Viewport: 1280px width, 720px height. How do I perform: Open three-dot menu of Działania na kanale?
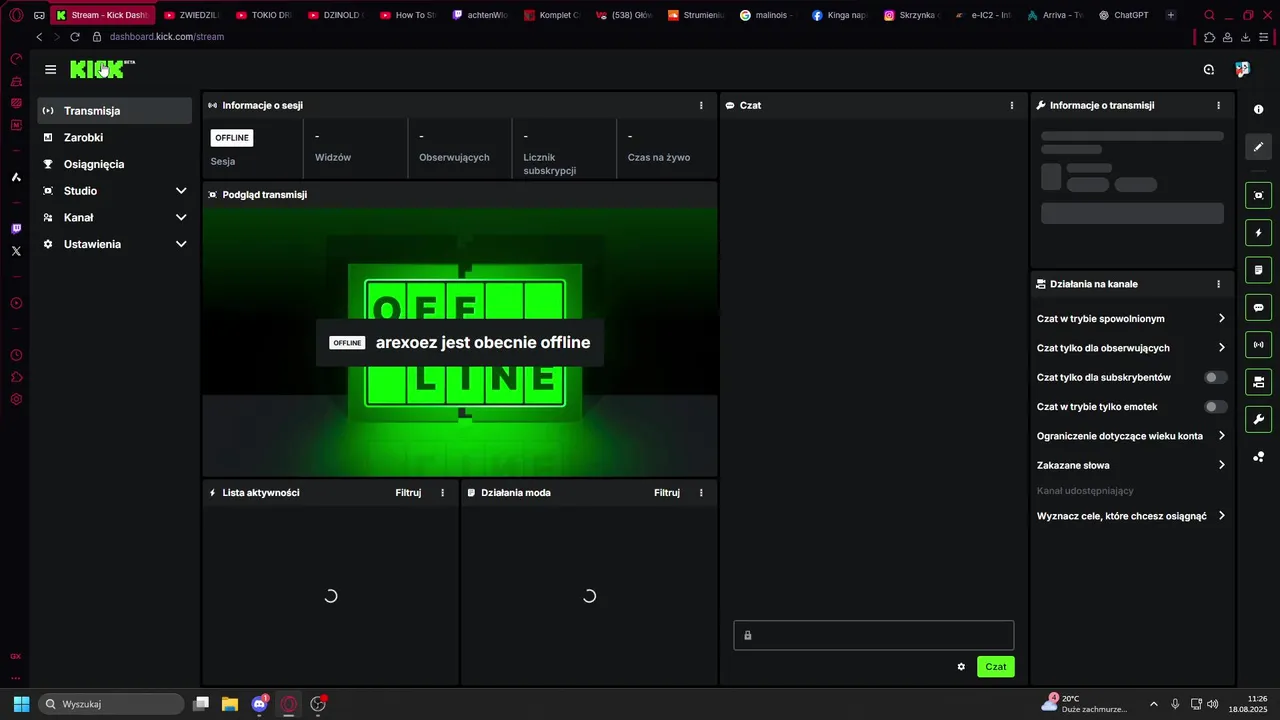(1218, 284)
